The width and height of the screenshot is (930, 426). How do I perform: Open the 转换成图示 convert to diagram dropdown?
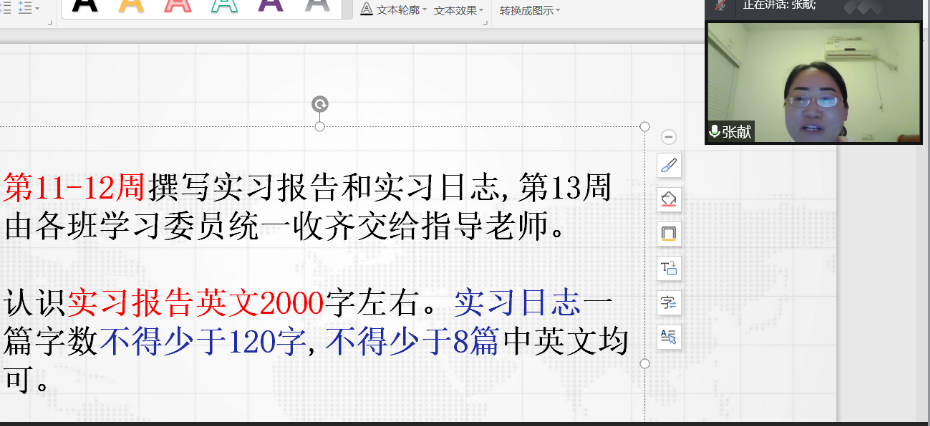pyautogui.click(x=529, y=11)
